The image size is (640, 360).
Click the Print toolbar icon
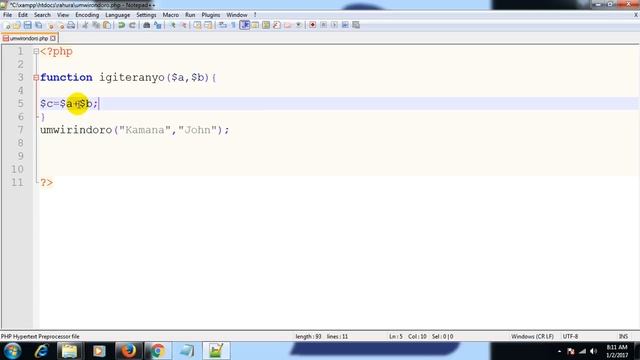click(x=71, y=25)
